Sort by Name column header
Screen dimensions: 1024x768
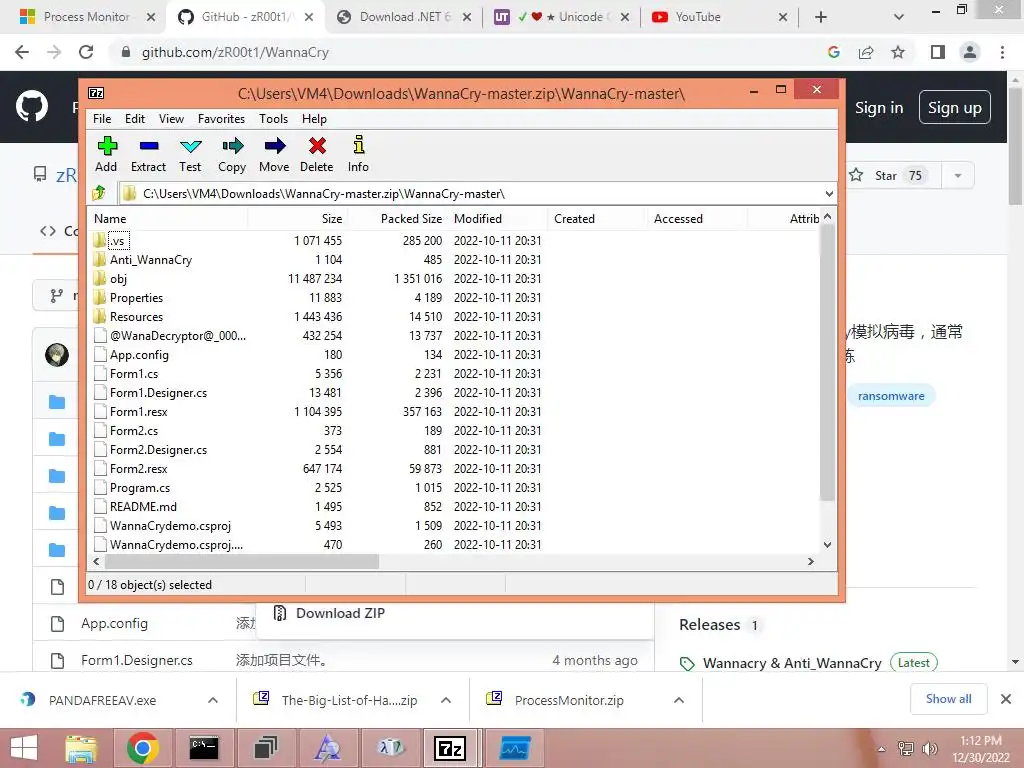(x=168, y=219)
